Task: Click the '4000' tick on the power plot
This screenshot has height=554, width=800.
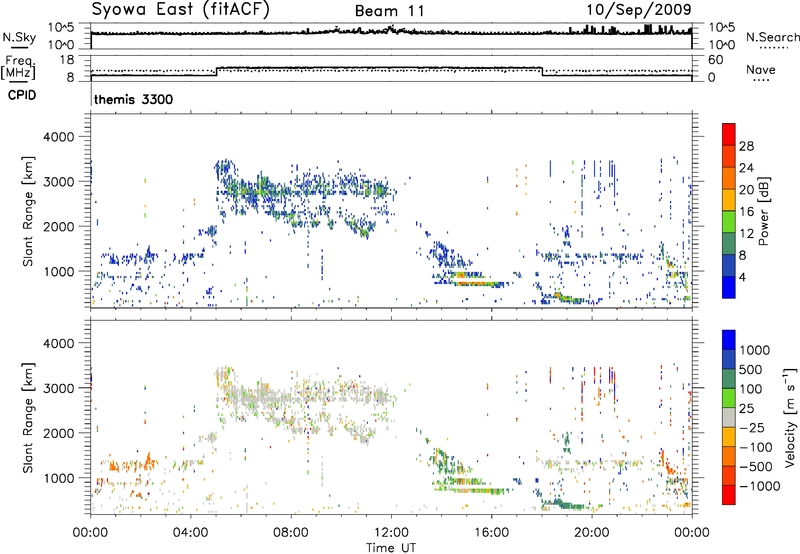Action: 59,137
